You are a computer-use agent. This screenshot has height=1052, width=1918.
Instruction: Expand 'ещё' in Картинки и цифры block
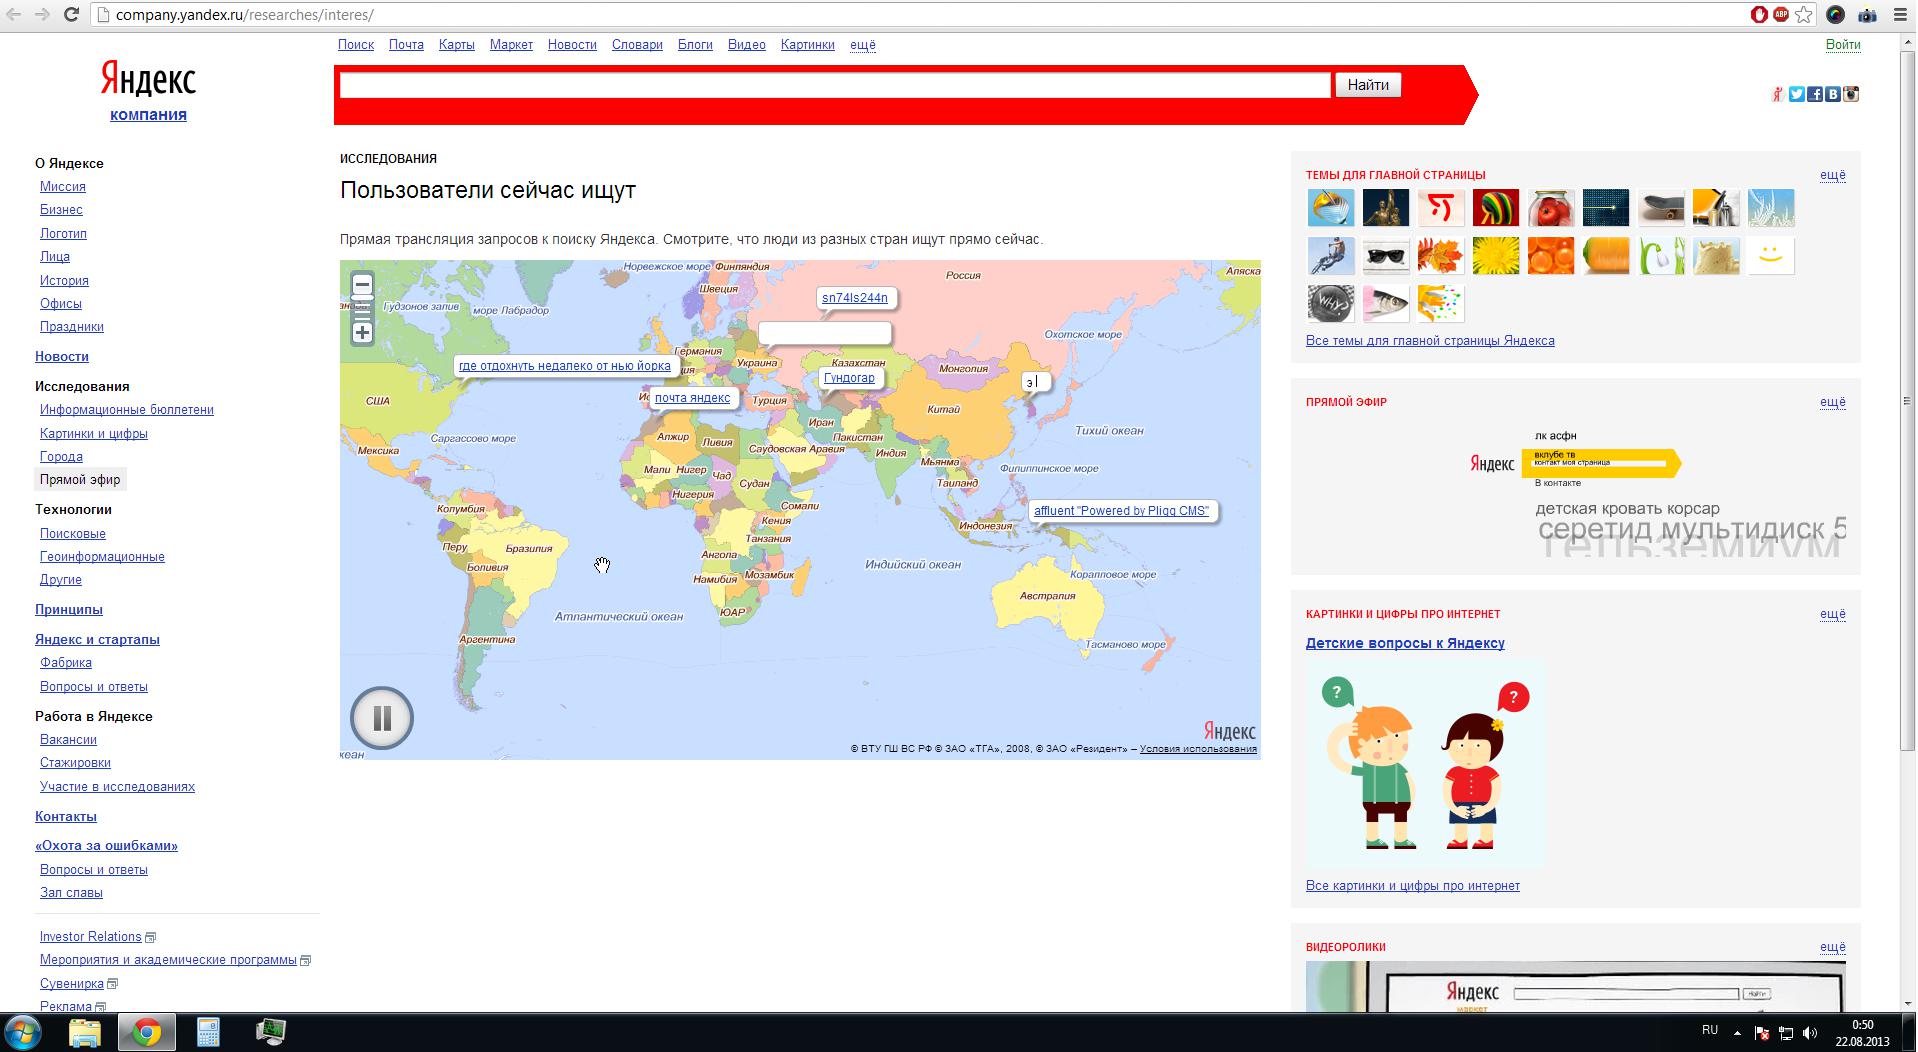point(1833,614)
